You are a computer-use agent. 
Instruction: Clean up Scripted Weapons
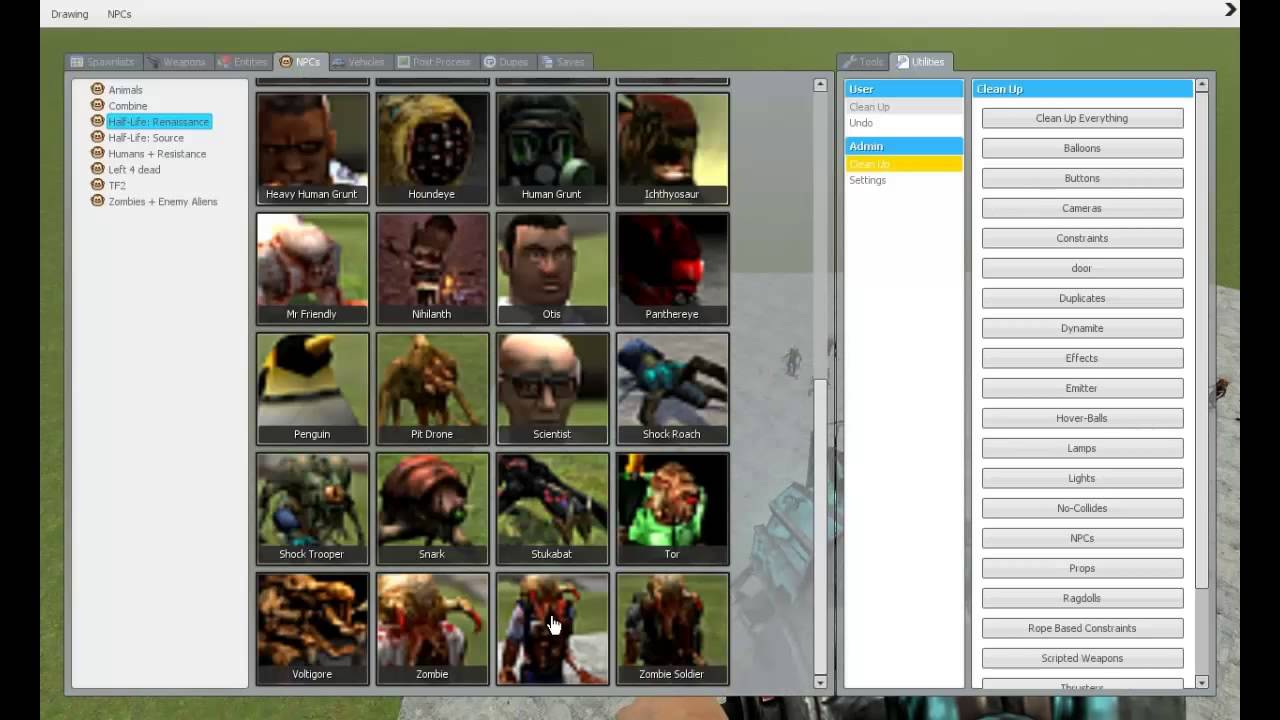(1082, 658)
